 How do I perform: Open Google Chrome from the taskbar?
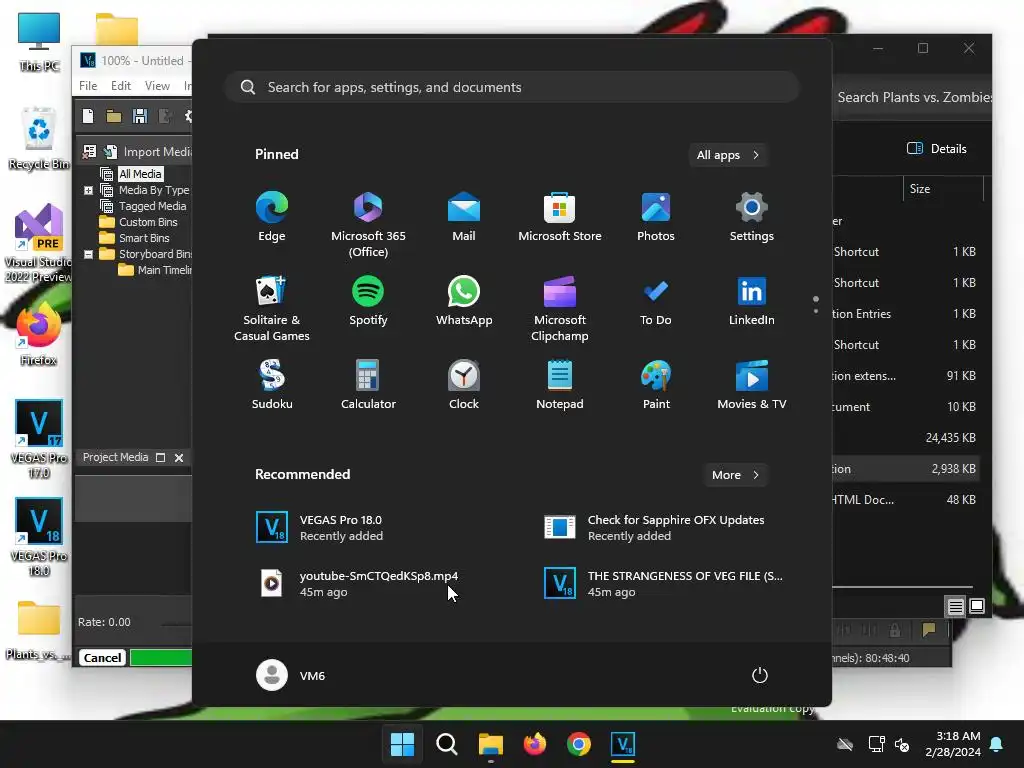(579, 744)
